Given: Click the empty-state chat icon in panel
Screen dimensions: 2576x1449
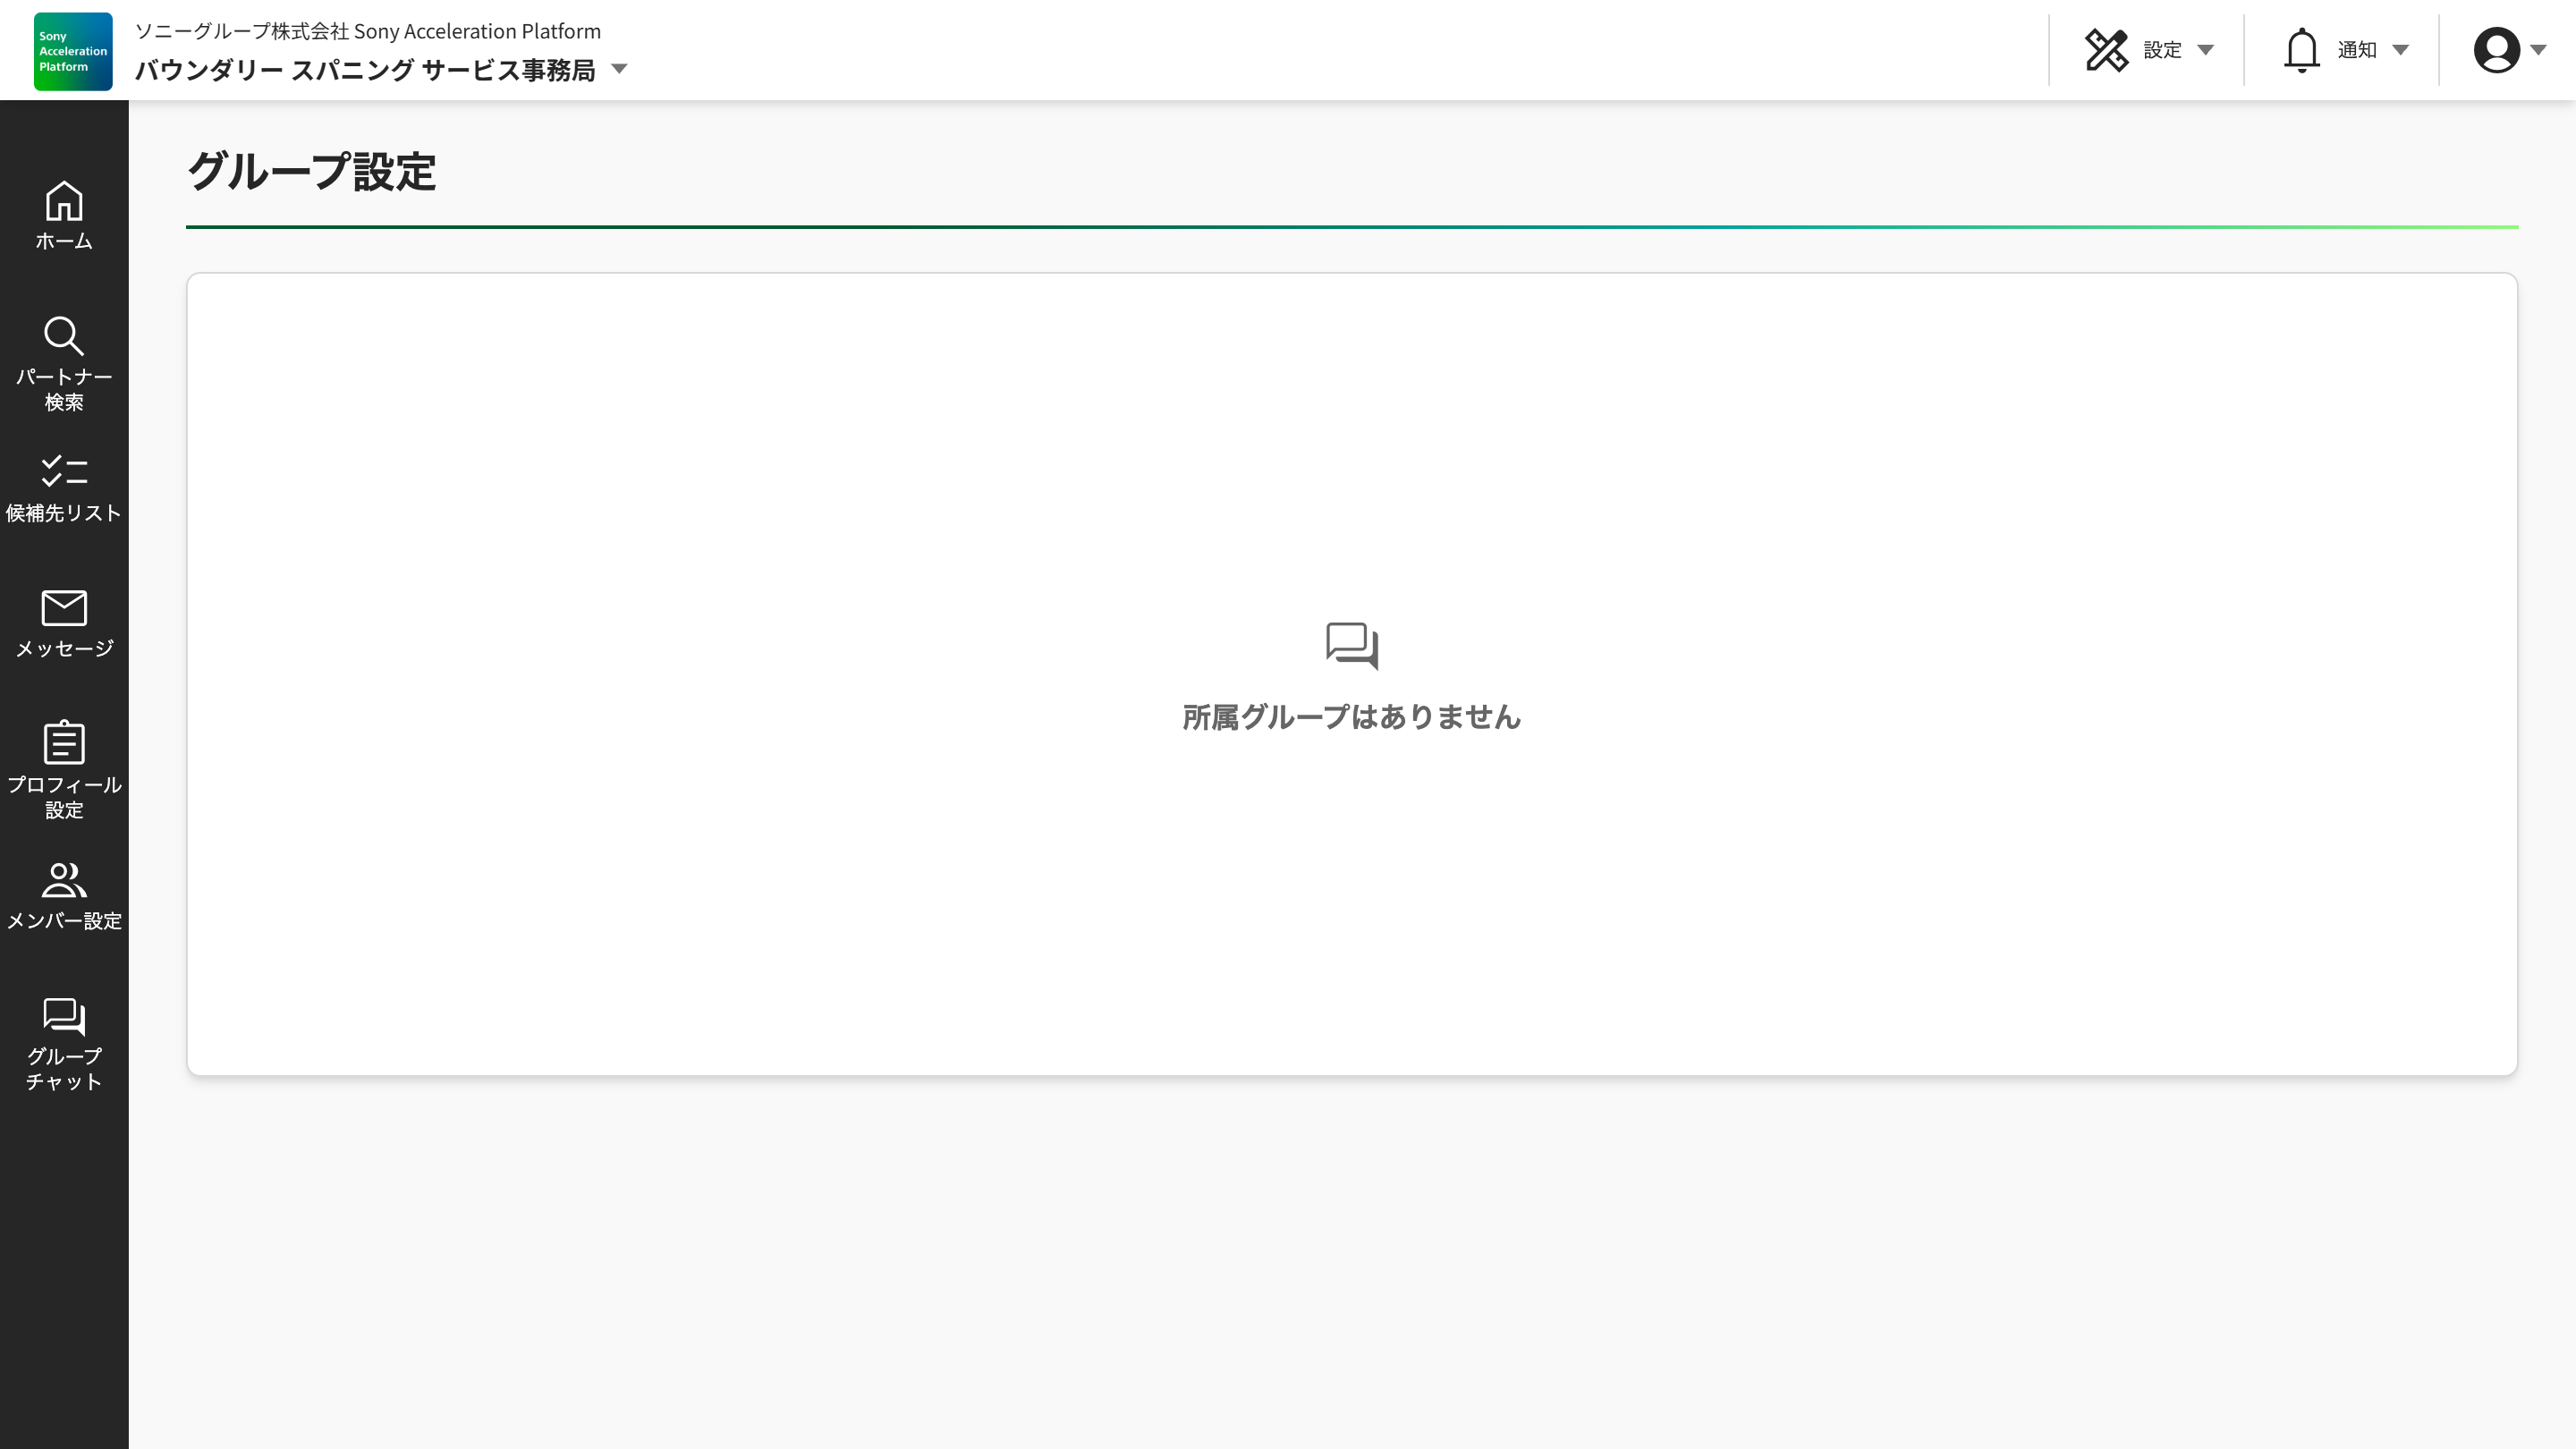Looking at the screenshot, I should (1352, 645).
